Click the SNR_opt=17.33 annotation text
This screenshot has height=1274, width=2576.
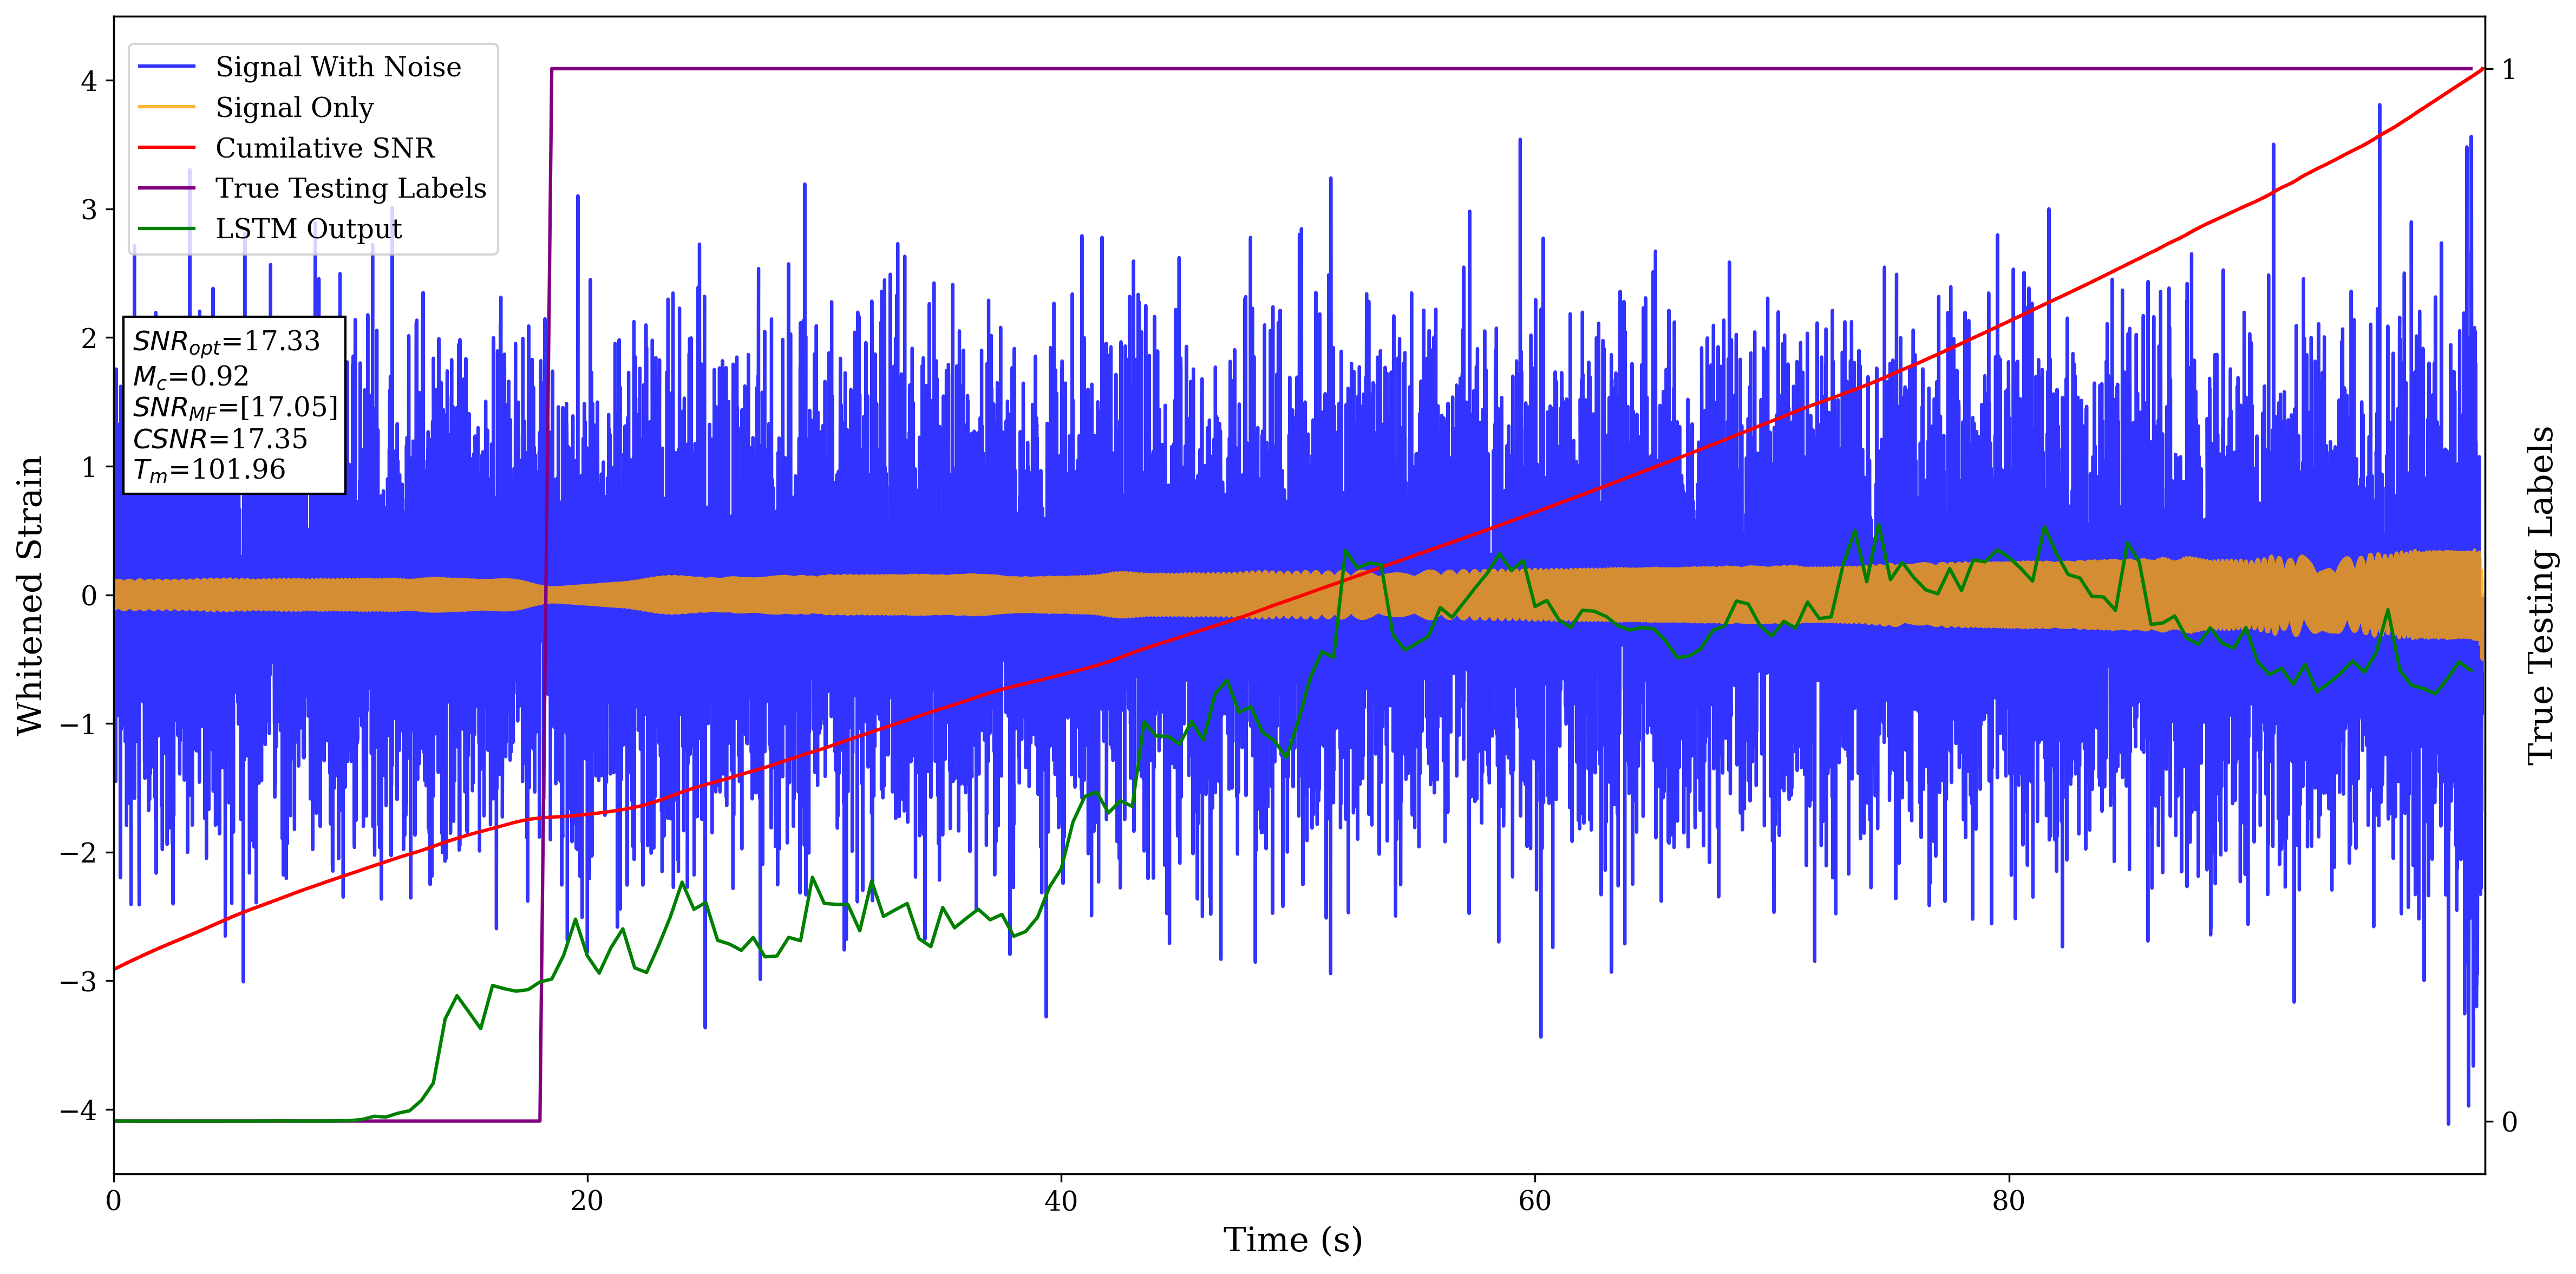[226, 342]
